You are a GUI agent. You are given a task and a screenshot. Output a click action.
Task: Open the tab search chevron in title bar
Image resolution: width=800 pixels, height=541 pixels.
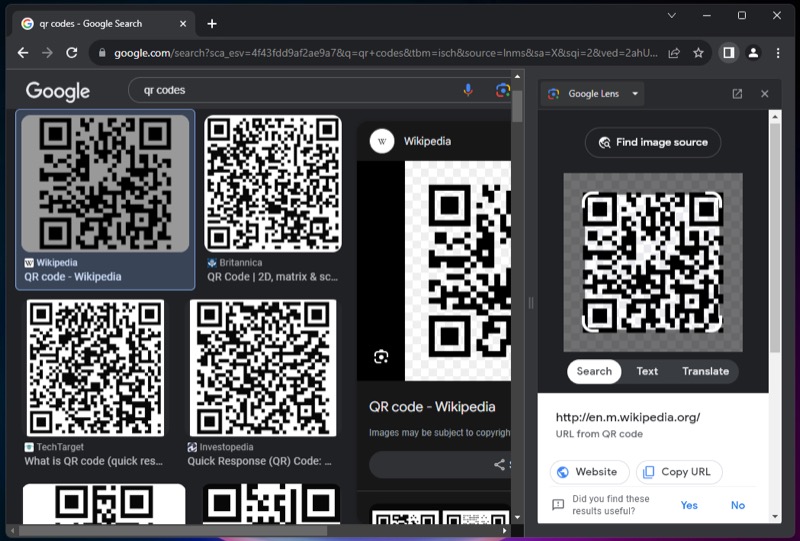[x=672, y=15]
